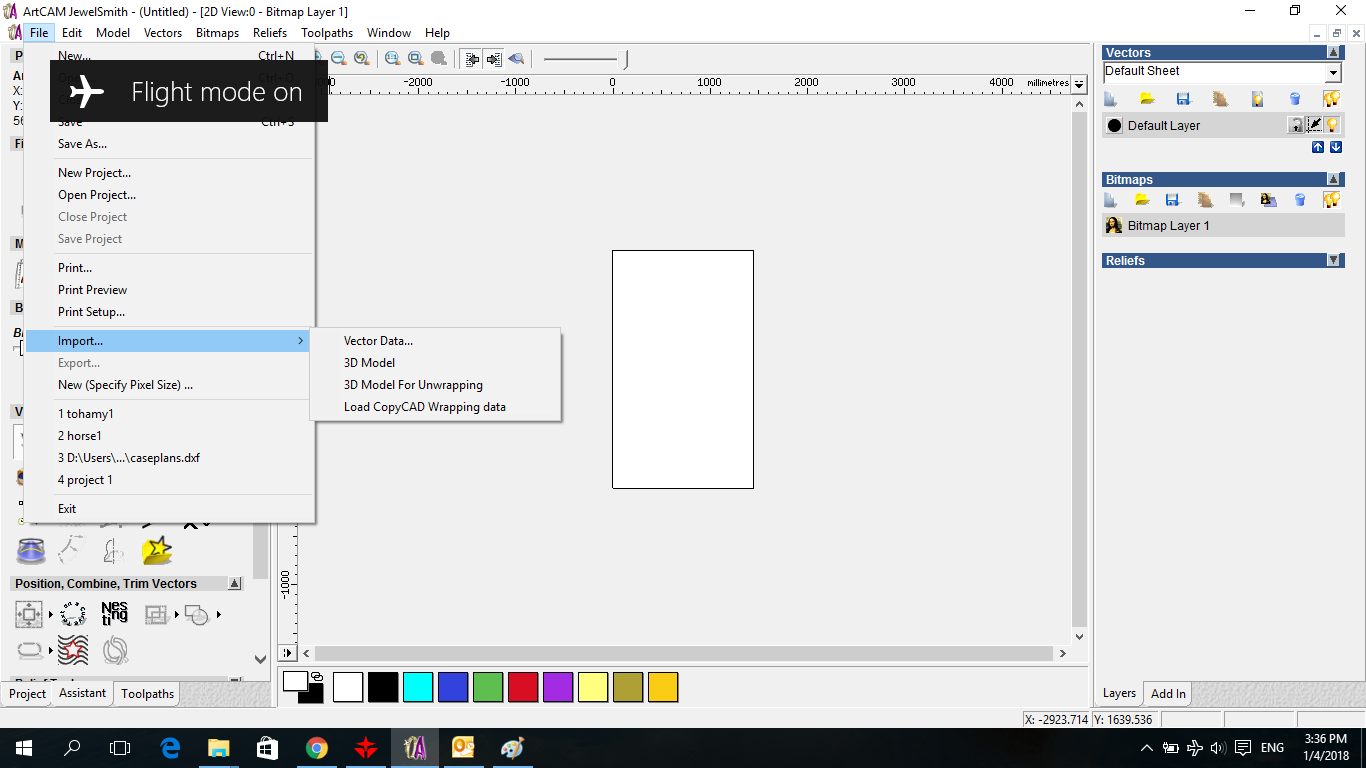Click Save As... in File menu
Image resolution: width=1366 pixels, height=768 pixels.
pyautogui.click(x=169, y=144)
